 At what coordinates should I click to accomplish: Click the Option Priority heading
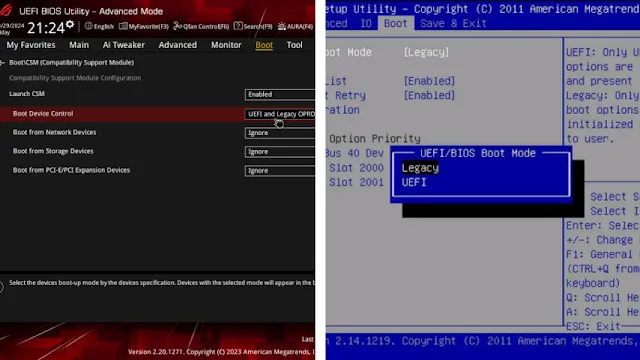(x=375, y=139)
